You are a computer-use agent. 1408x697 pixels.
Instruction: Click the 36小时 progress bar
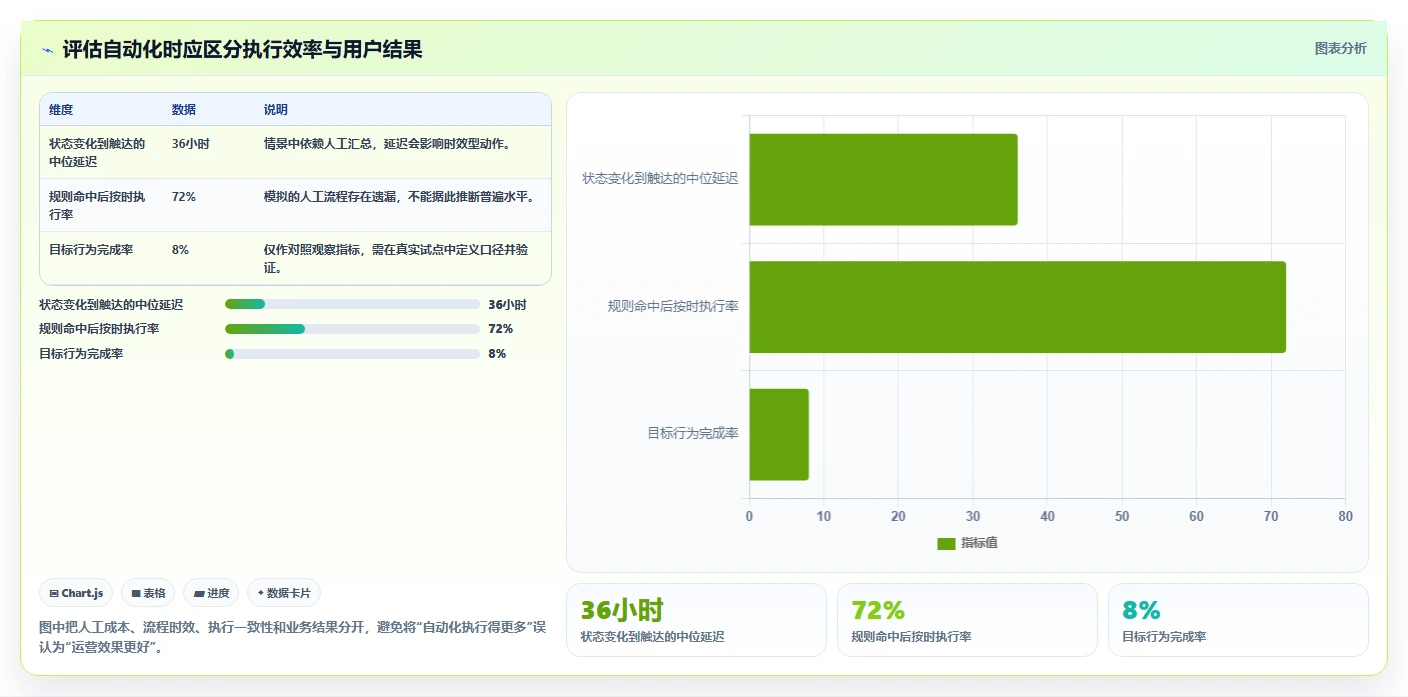point(353,304)
